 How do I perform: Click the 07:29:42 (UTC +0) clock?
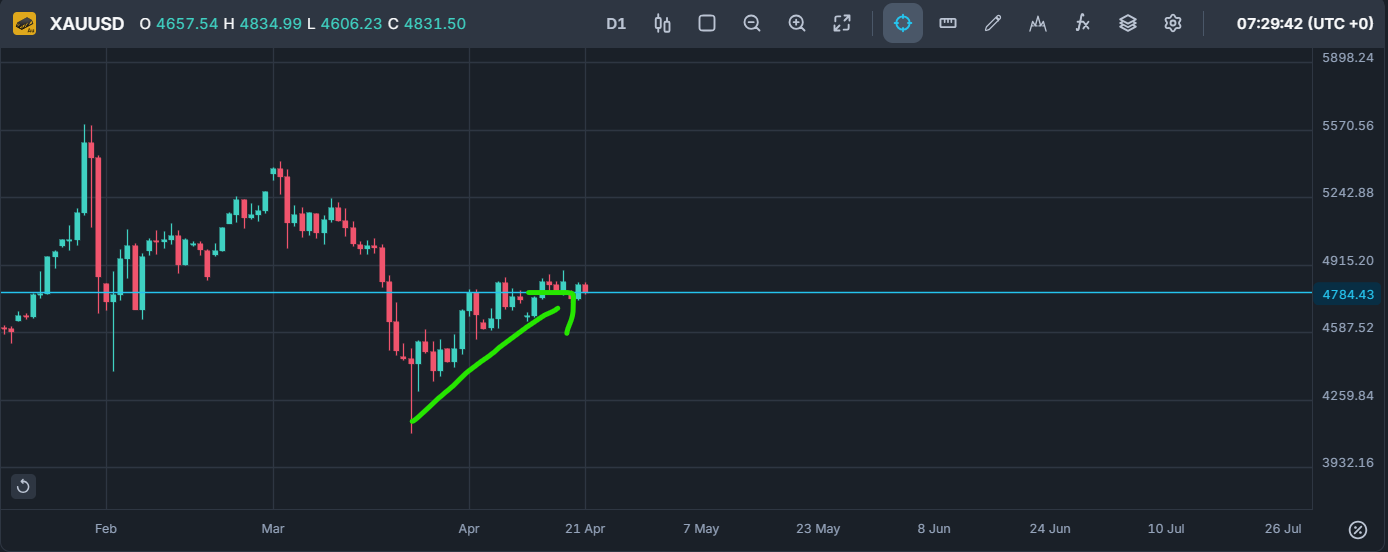(1304, 23)
